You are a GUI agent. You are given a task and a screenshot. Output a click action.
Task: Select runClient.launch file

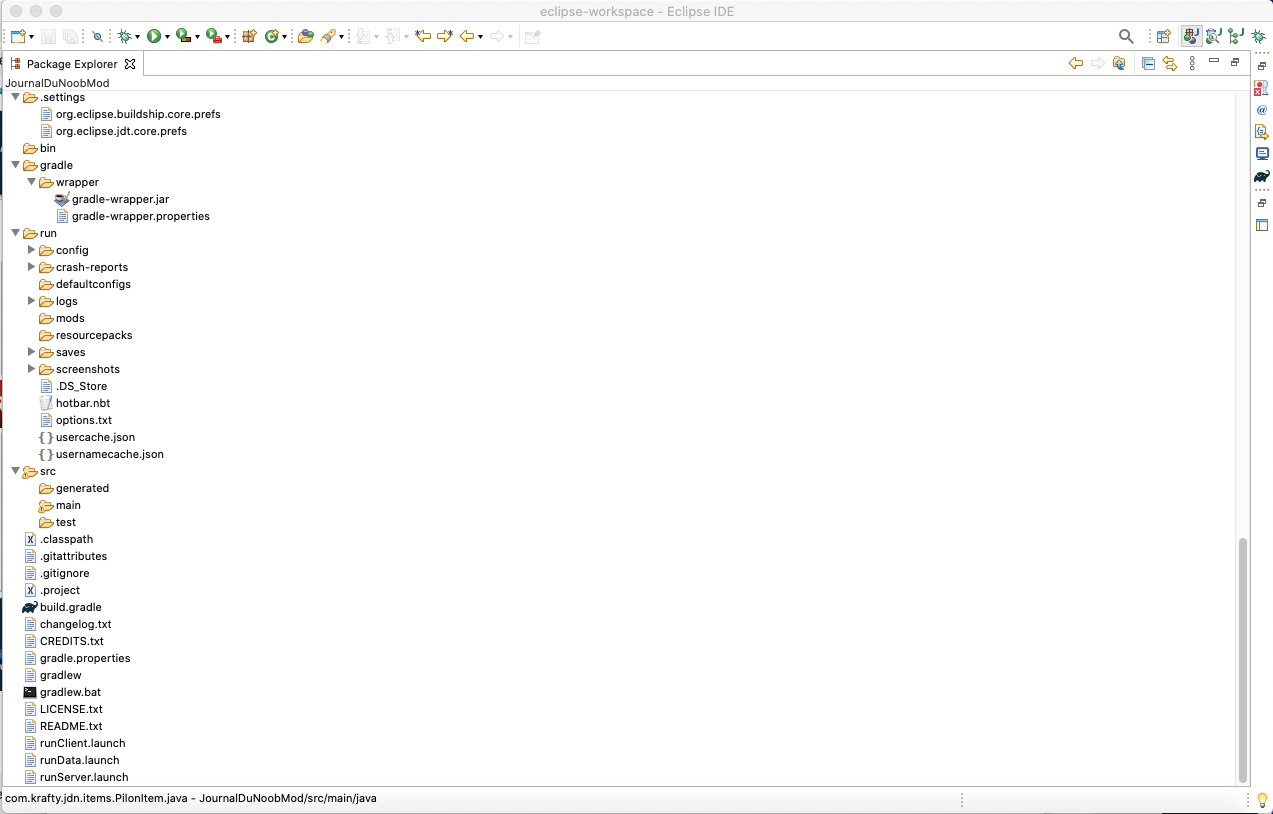click(x=82, y=743)
